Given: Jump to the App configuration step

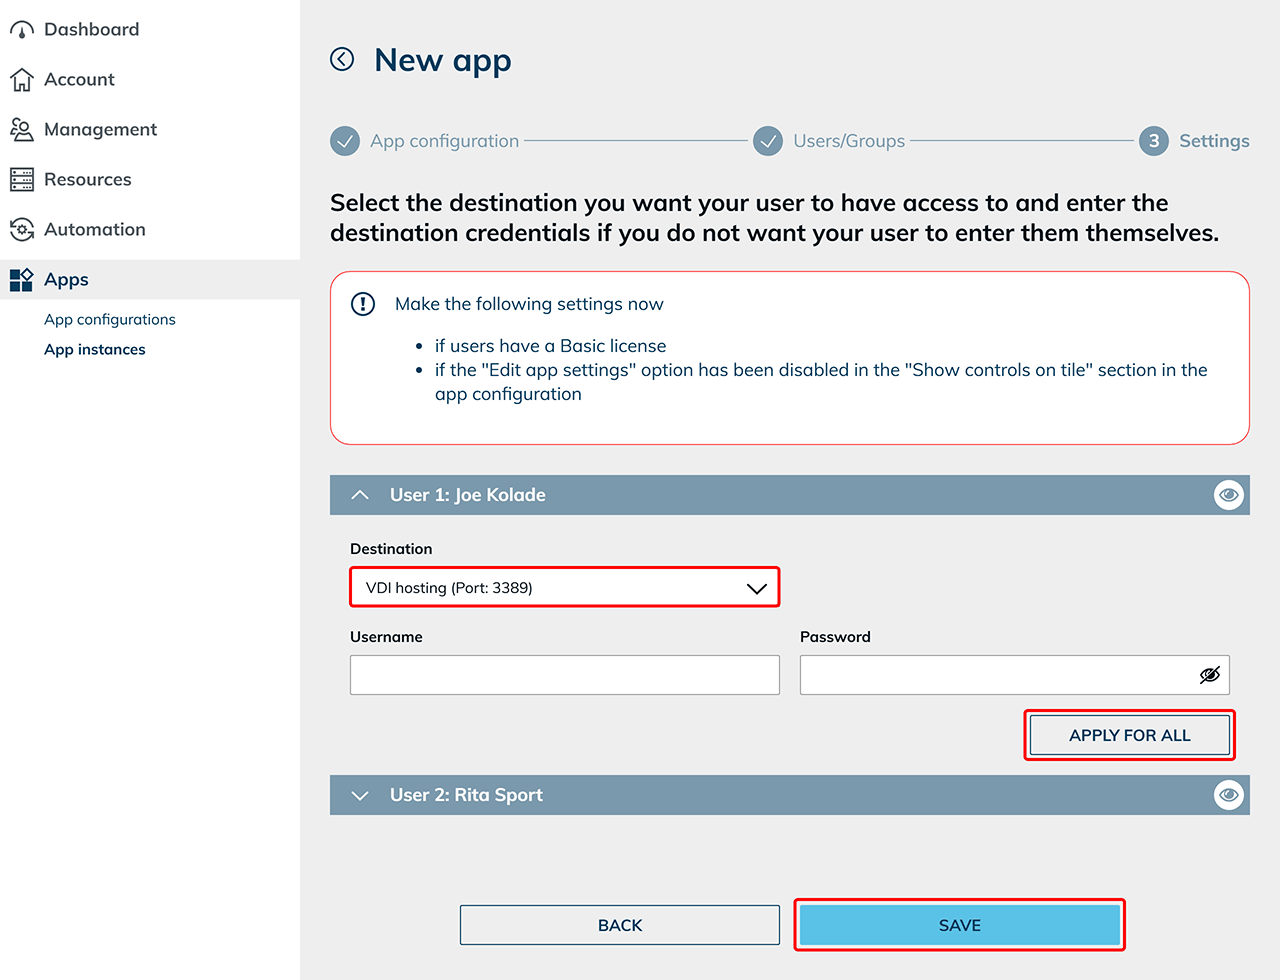Looking at the screenshot, I should tap(443, 141).
